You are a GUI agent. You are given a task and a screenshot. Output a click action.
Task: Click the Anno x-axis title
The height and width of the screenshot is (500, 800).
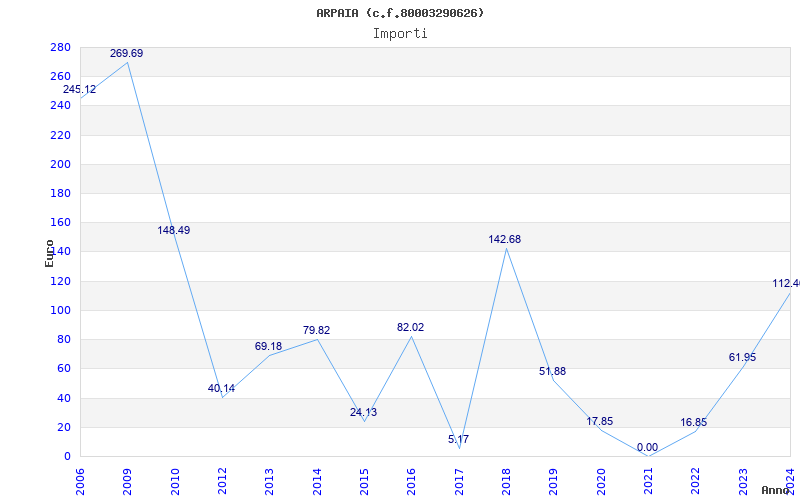[x=775, y=490]
